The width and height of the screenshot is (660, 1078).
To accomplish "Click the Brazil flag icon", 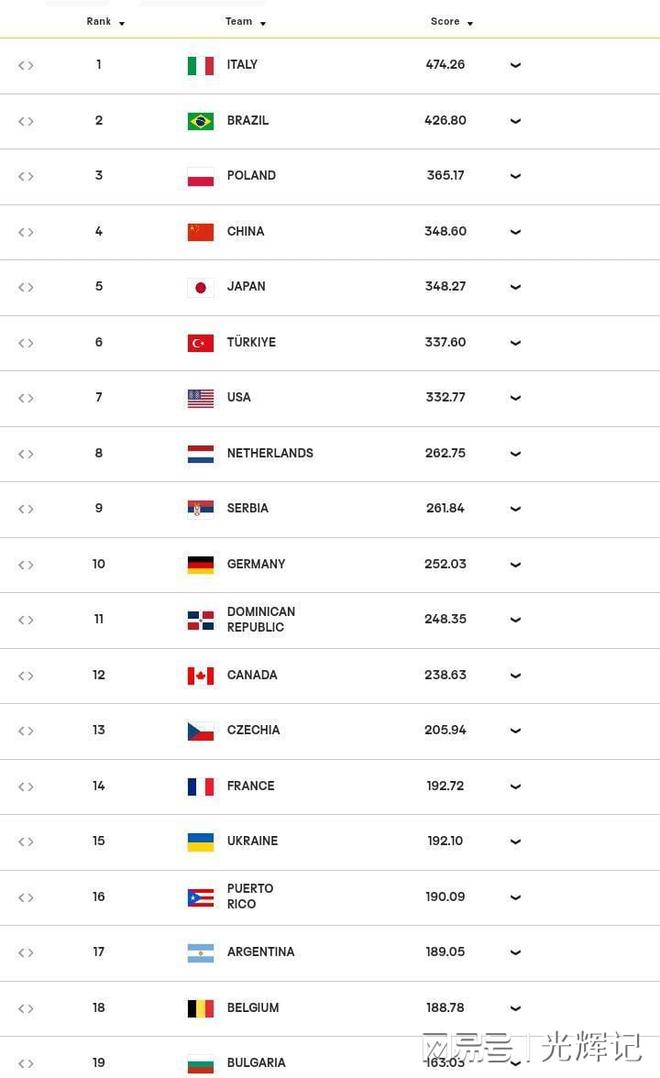I will coord(200,121).
